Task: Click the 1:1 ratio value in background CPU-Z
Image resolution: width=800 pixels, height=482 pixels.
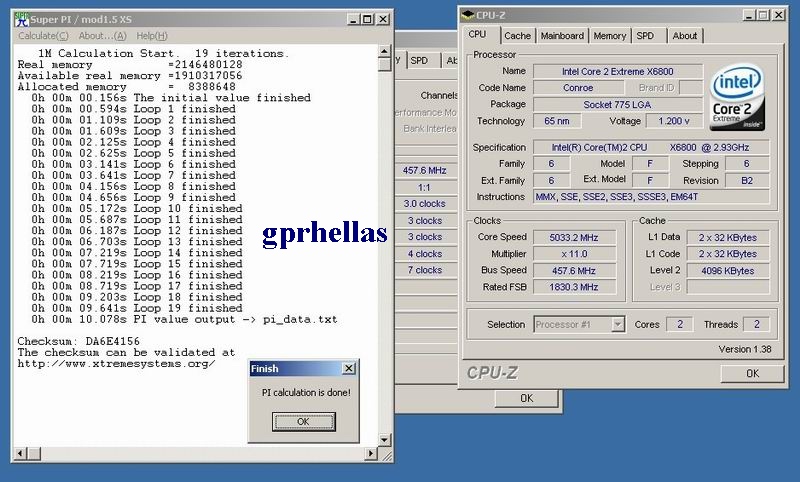Action: point(424,187)
